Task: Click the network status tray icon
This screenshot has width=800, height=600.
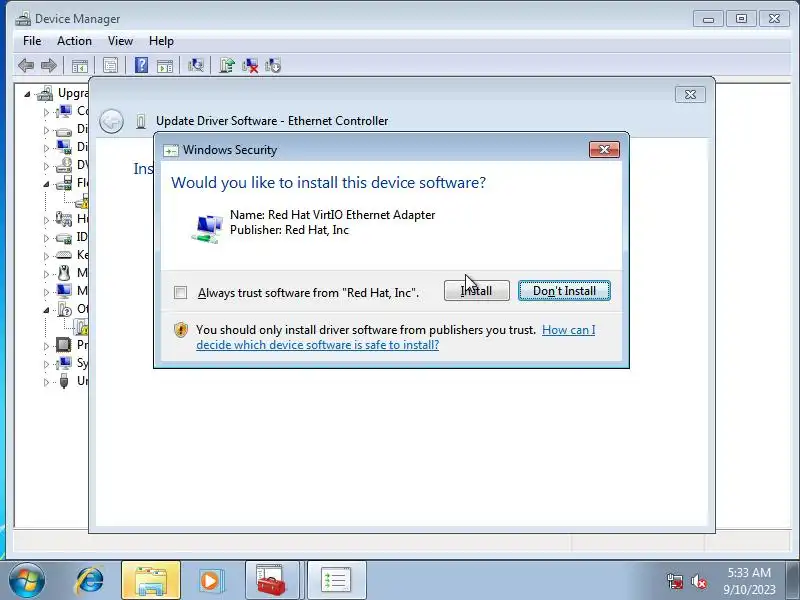Action: (674, 581)
